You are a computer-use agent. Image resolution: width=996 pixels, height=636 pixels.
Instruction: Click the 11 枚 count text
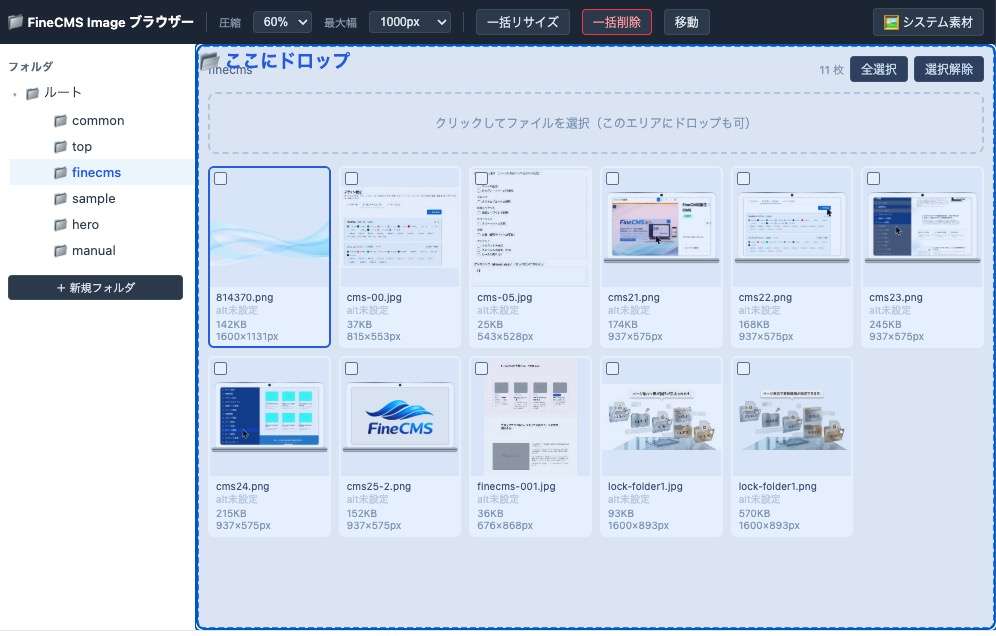click(831, 70)
